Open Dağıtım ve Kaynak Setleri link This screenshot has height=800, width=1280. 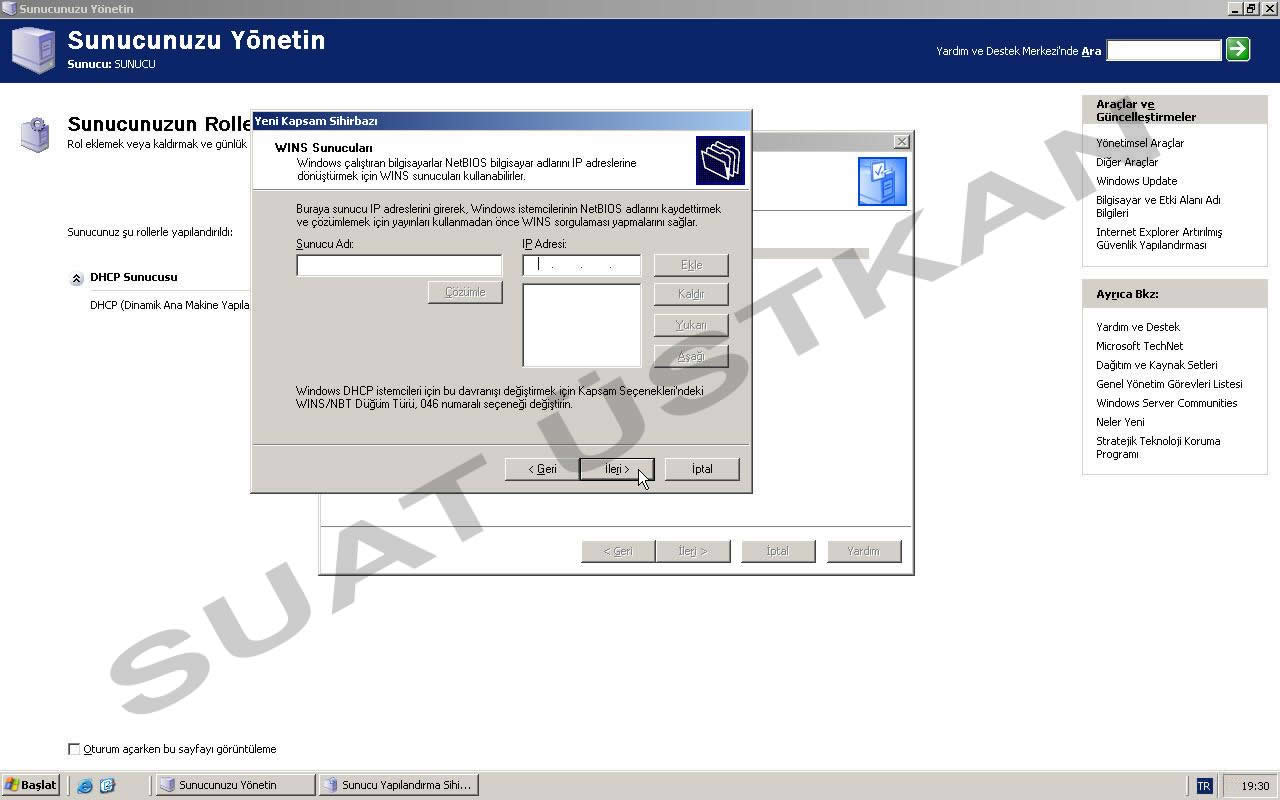point(1157,365)
